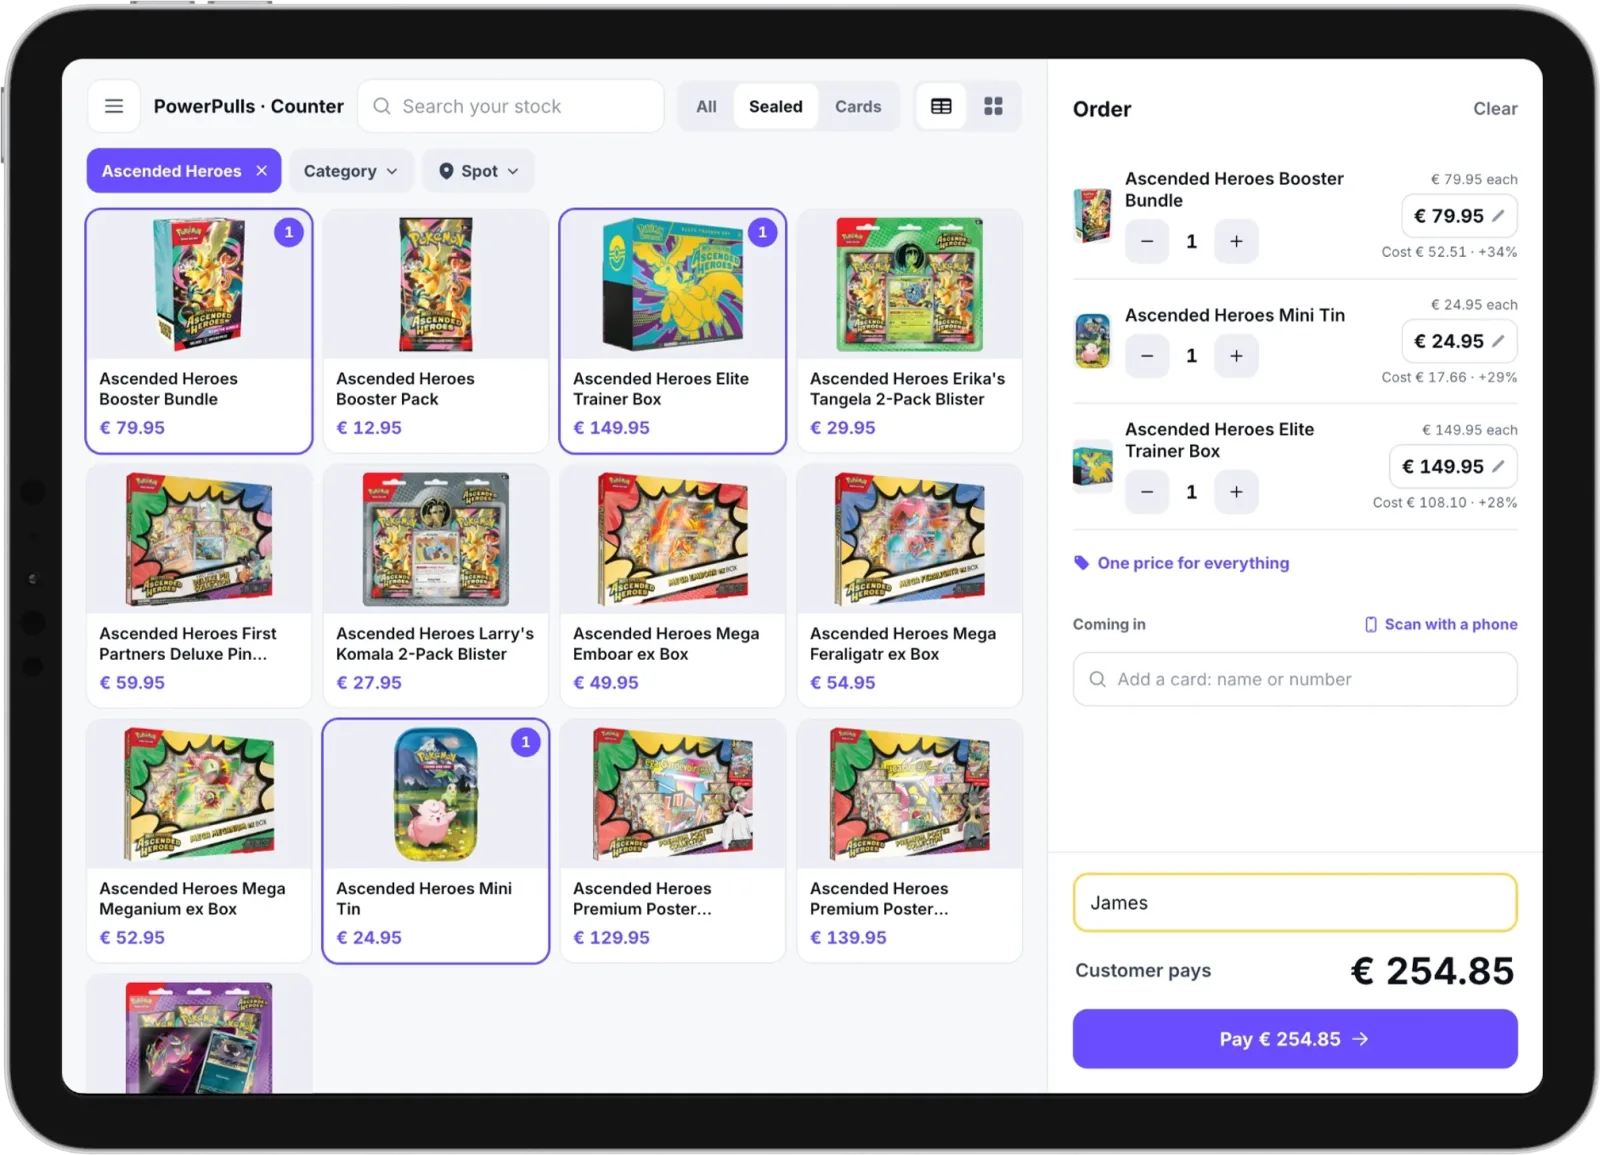
Task: Click Scan with a phone
Action: coord(1441,624)
